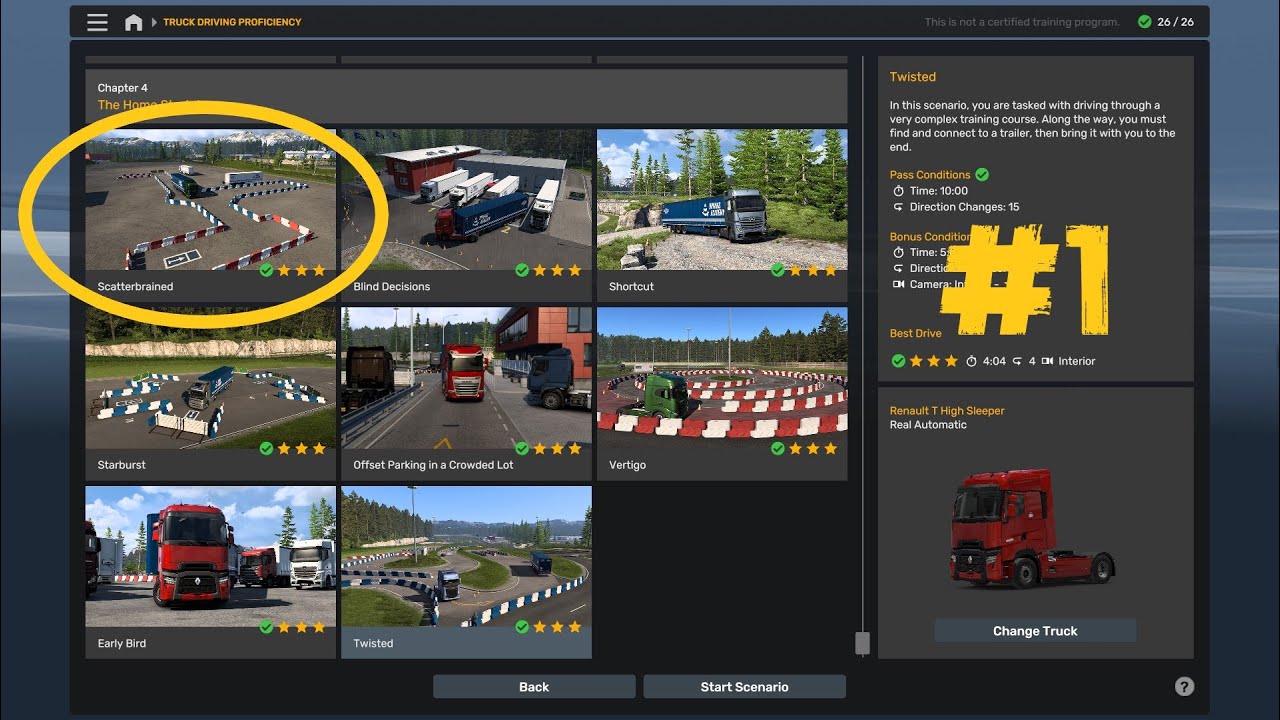Click the 'Chapter 4' header text

pos(123,88)
